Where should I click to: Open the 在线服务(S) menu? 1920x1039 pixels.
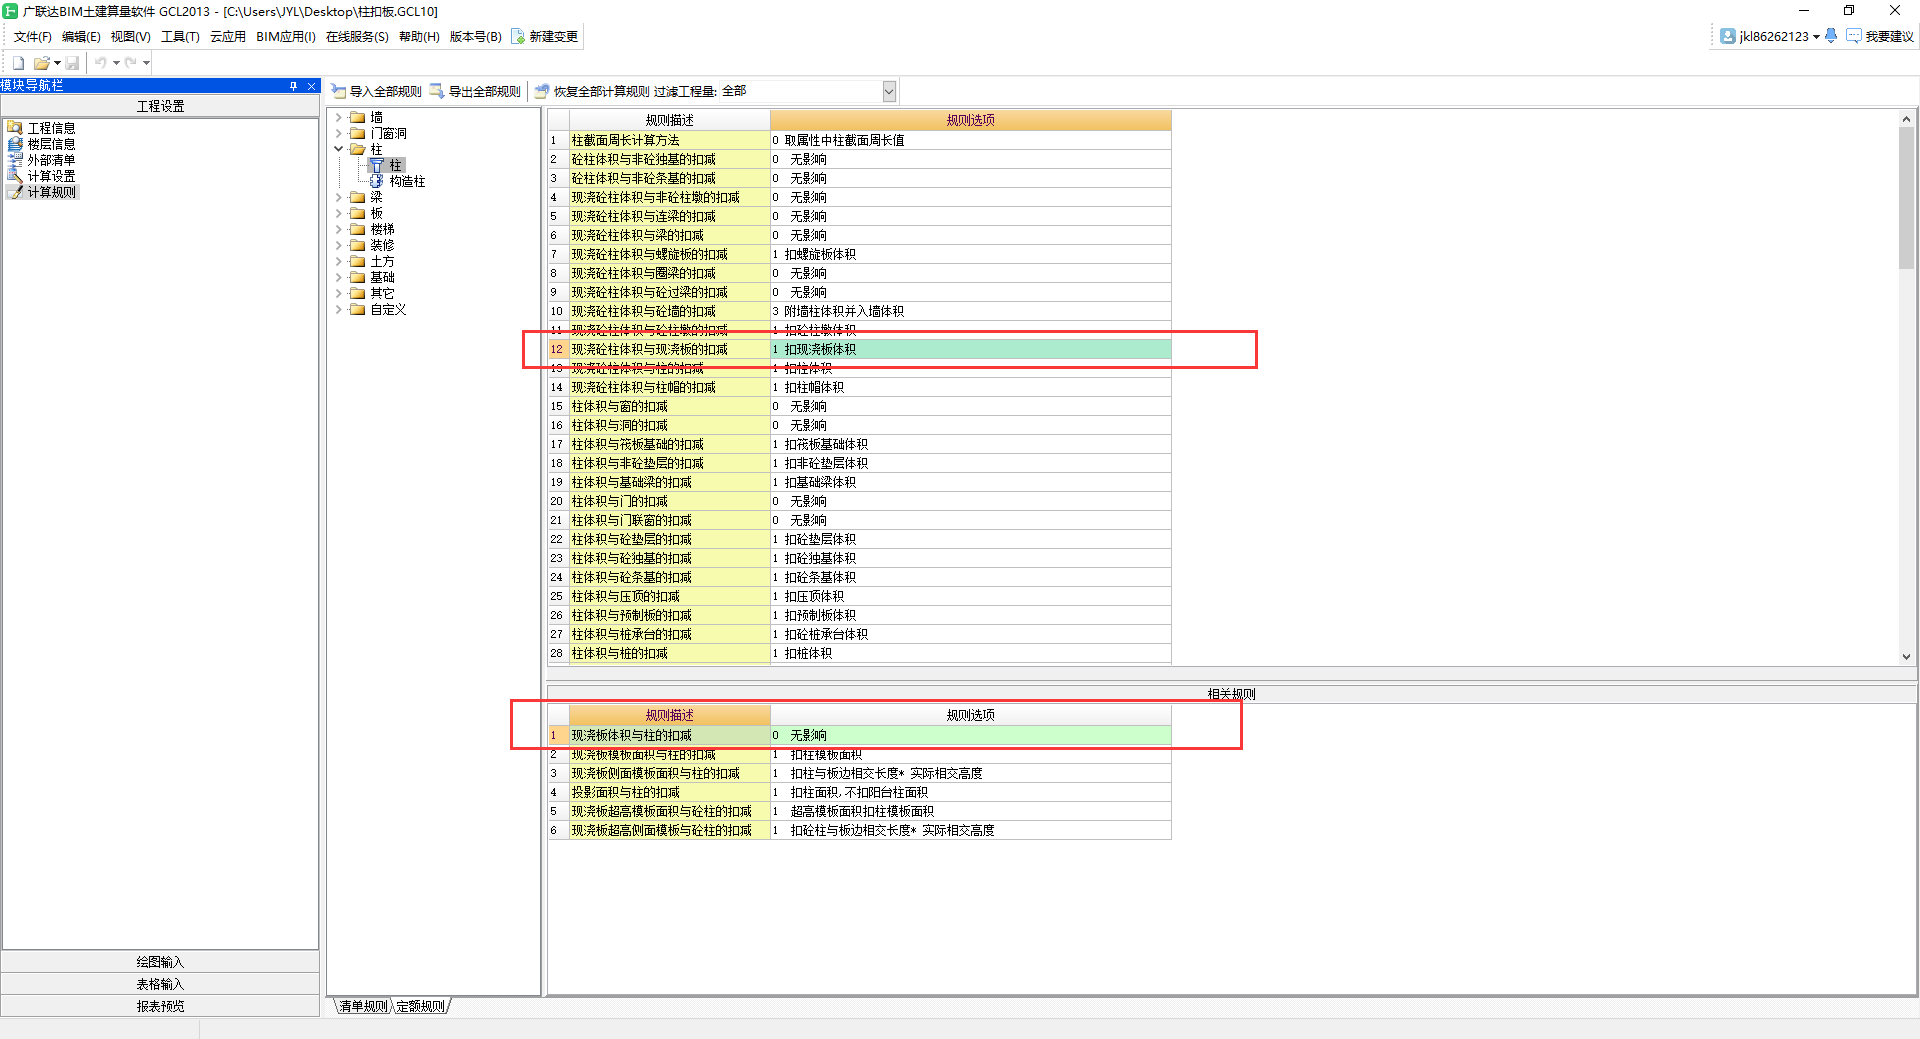[357, 37]
